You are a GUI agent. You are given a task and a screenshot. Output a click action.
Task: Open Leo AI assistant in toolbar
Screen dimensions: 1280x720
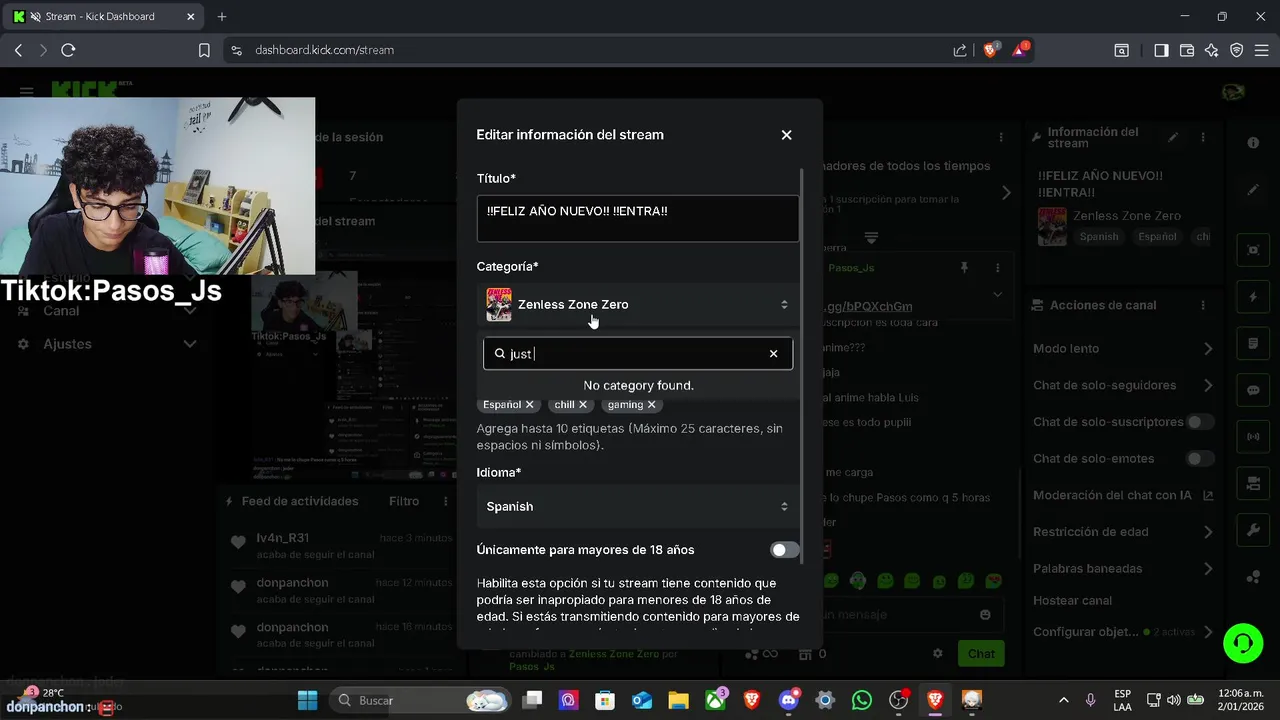click(x=1212, y=50)
